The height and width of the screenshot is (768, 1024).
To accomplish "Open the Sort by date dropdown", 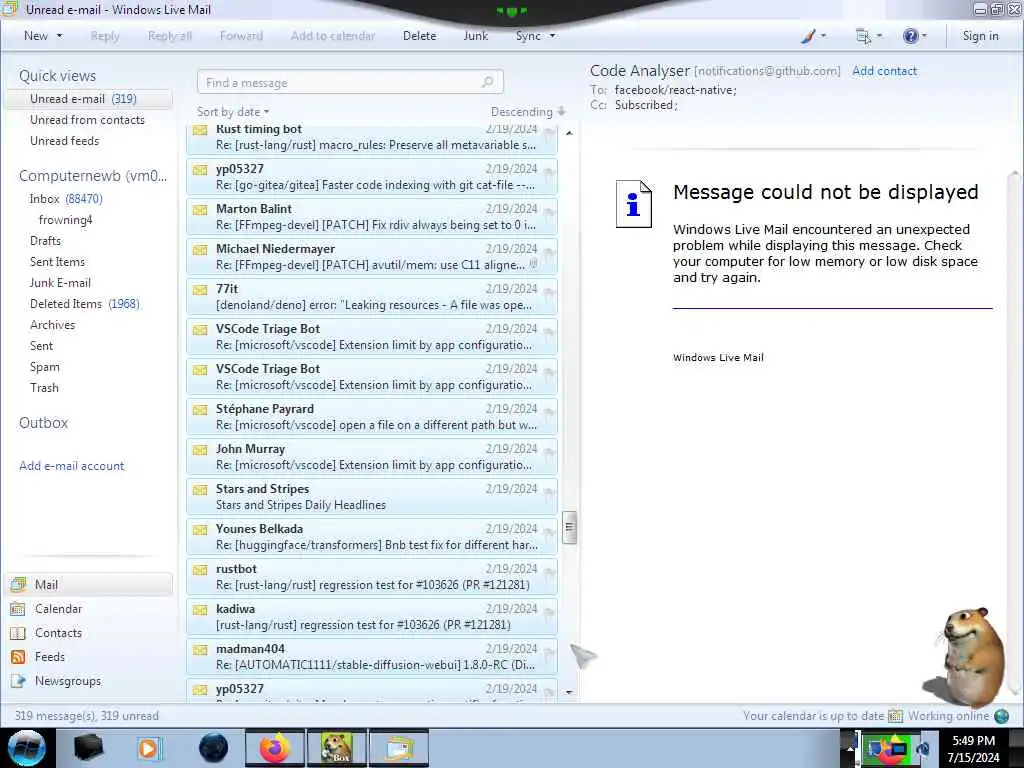I will point(232,112).
